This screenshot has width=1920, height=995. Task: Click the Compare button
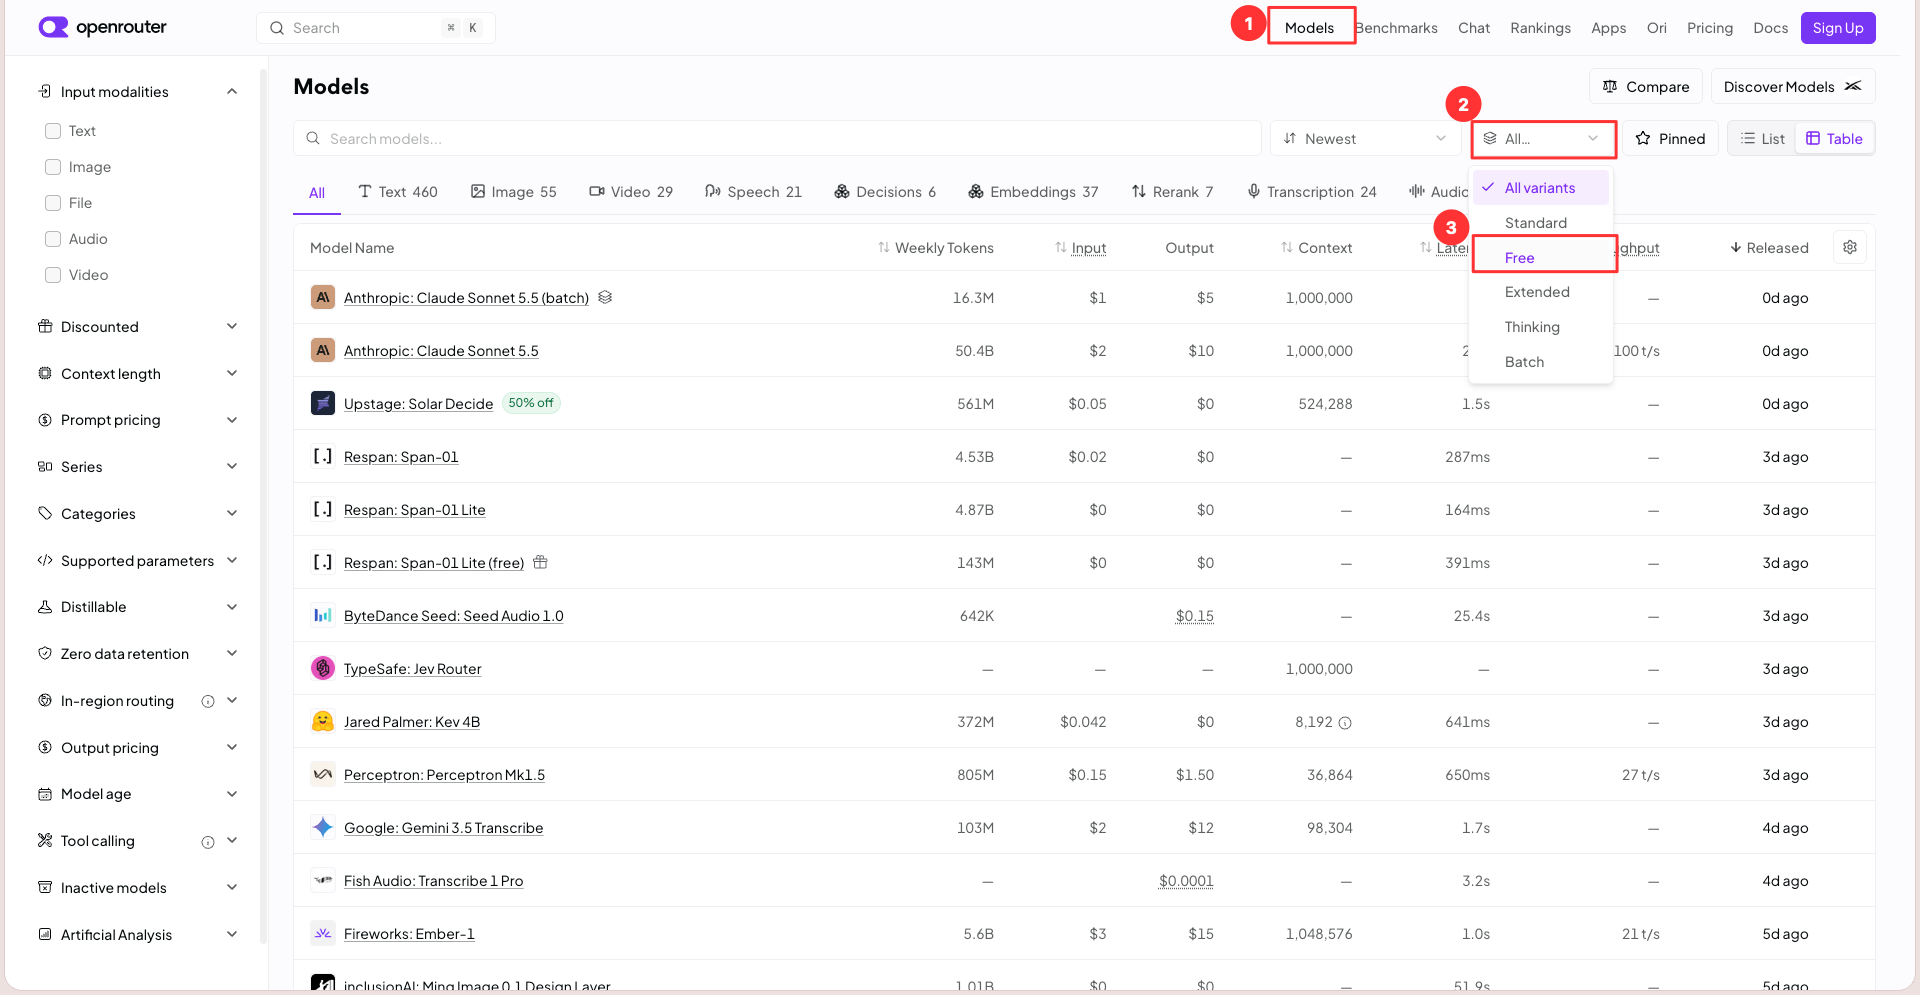point(1646,86)
